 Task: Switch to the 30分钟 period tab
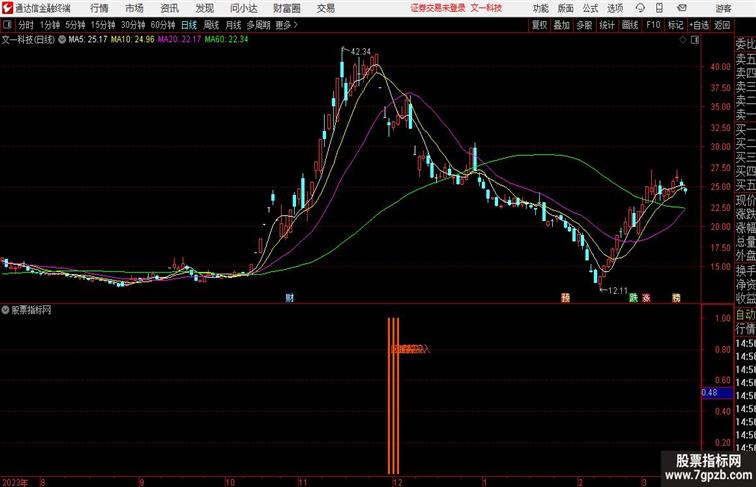(133, 25)
